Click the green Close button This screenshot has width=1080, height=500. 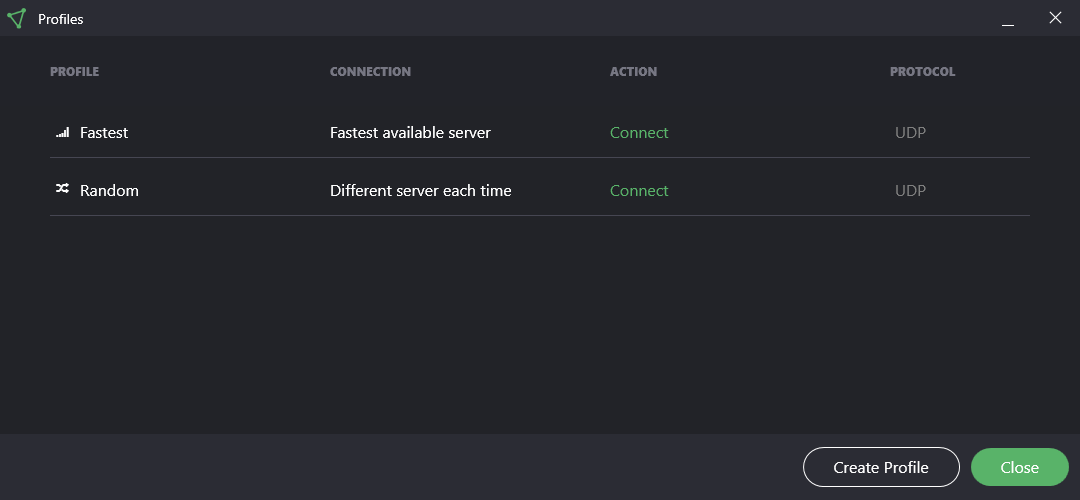[1019, 467]
